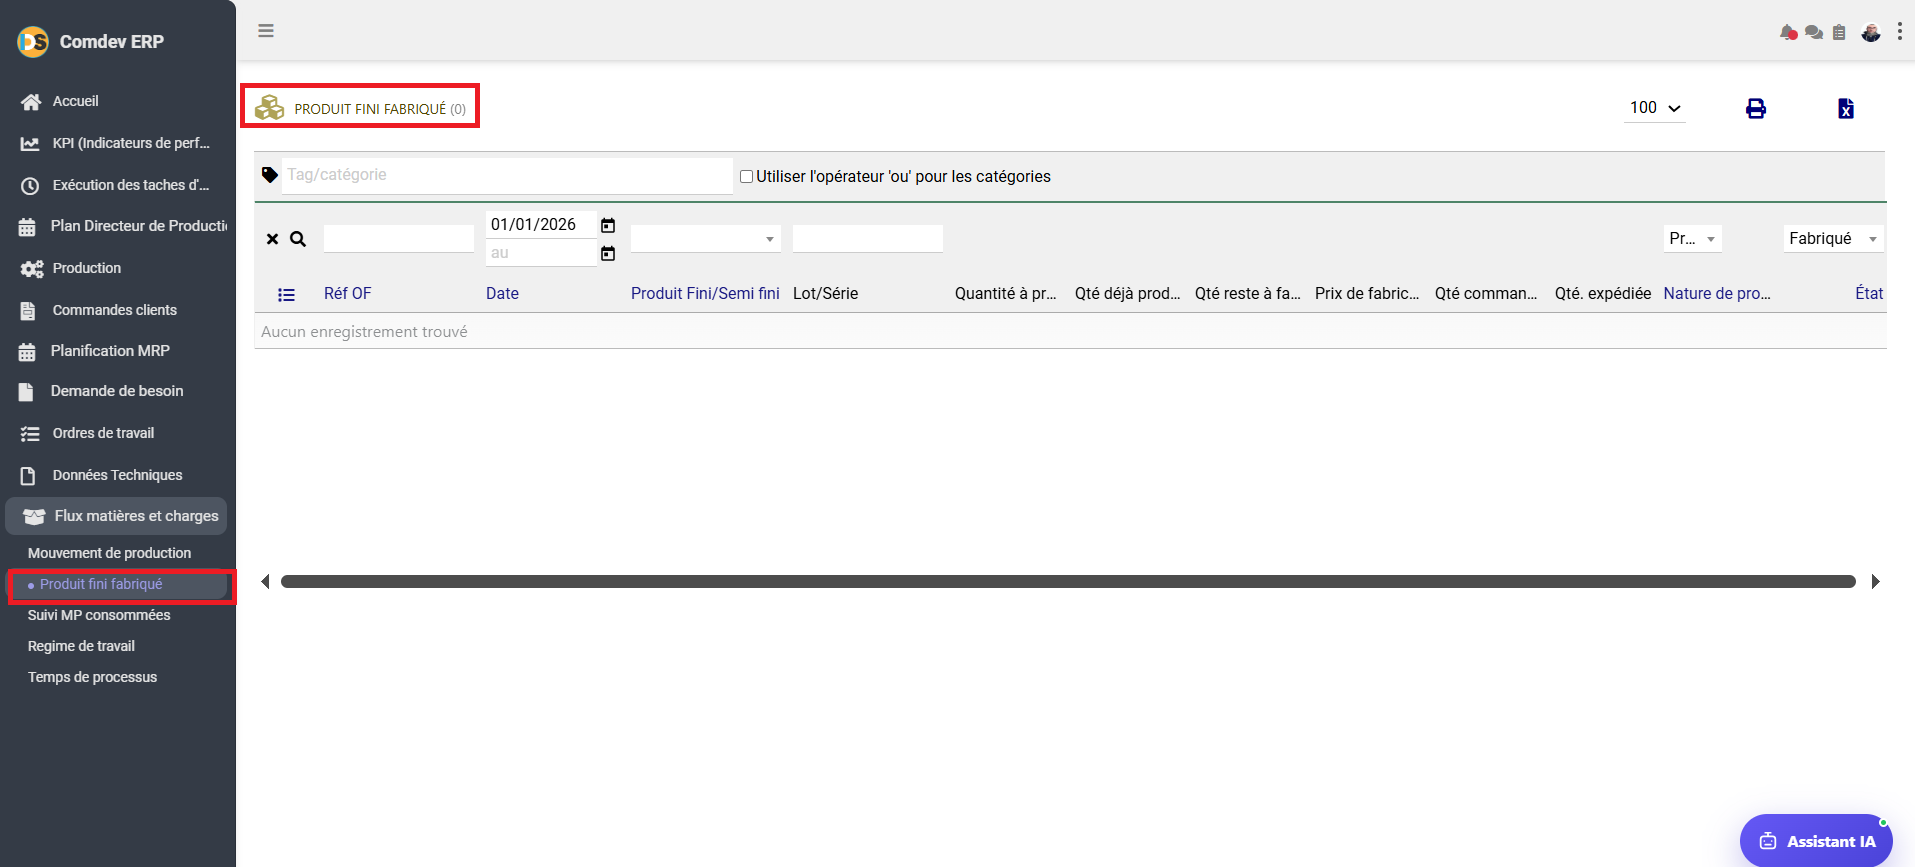Open the notifications bell
Image resolution: width=1915 pixels, height=867 pixels.
1789,33
